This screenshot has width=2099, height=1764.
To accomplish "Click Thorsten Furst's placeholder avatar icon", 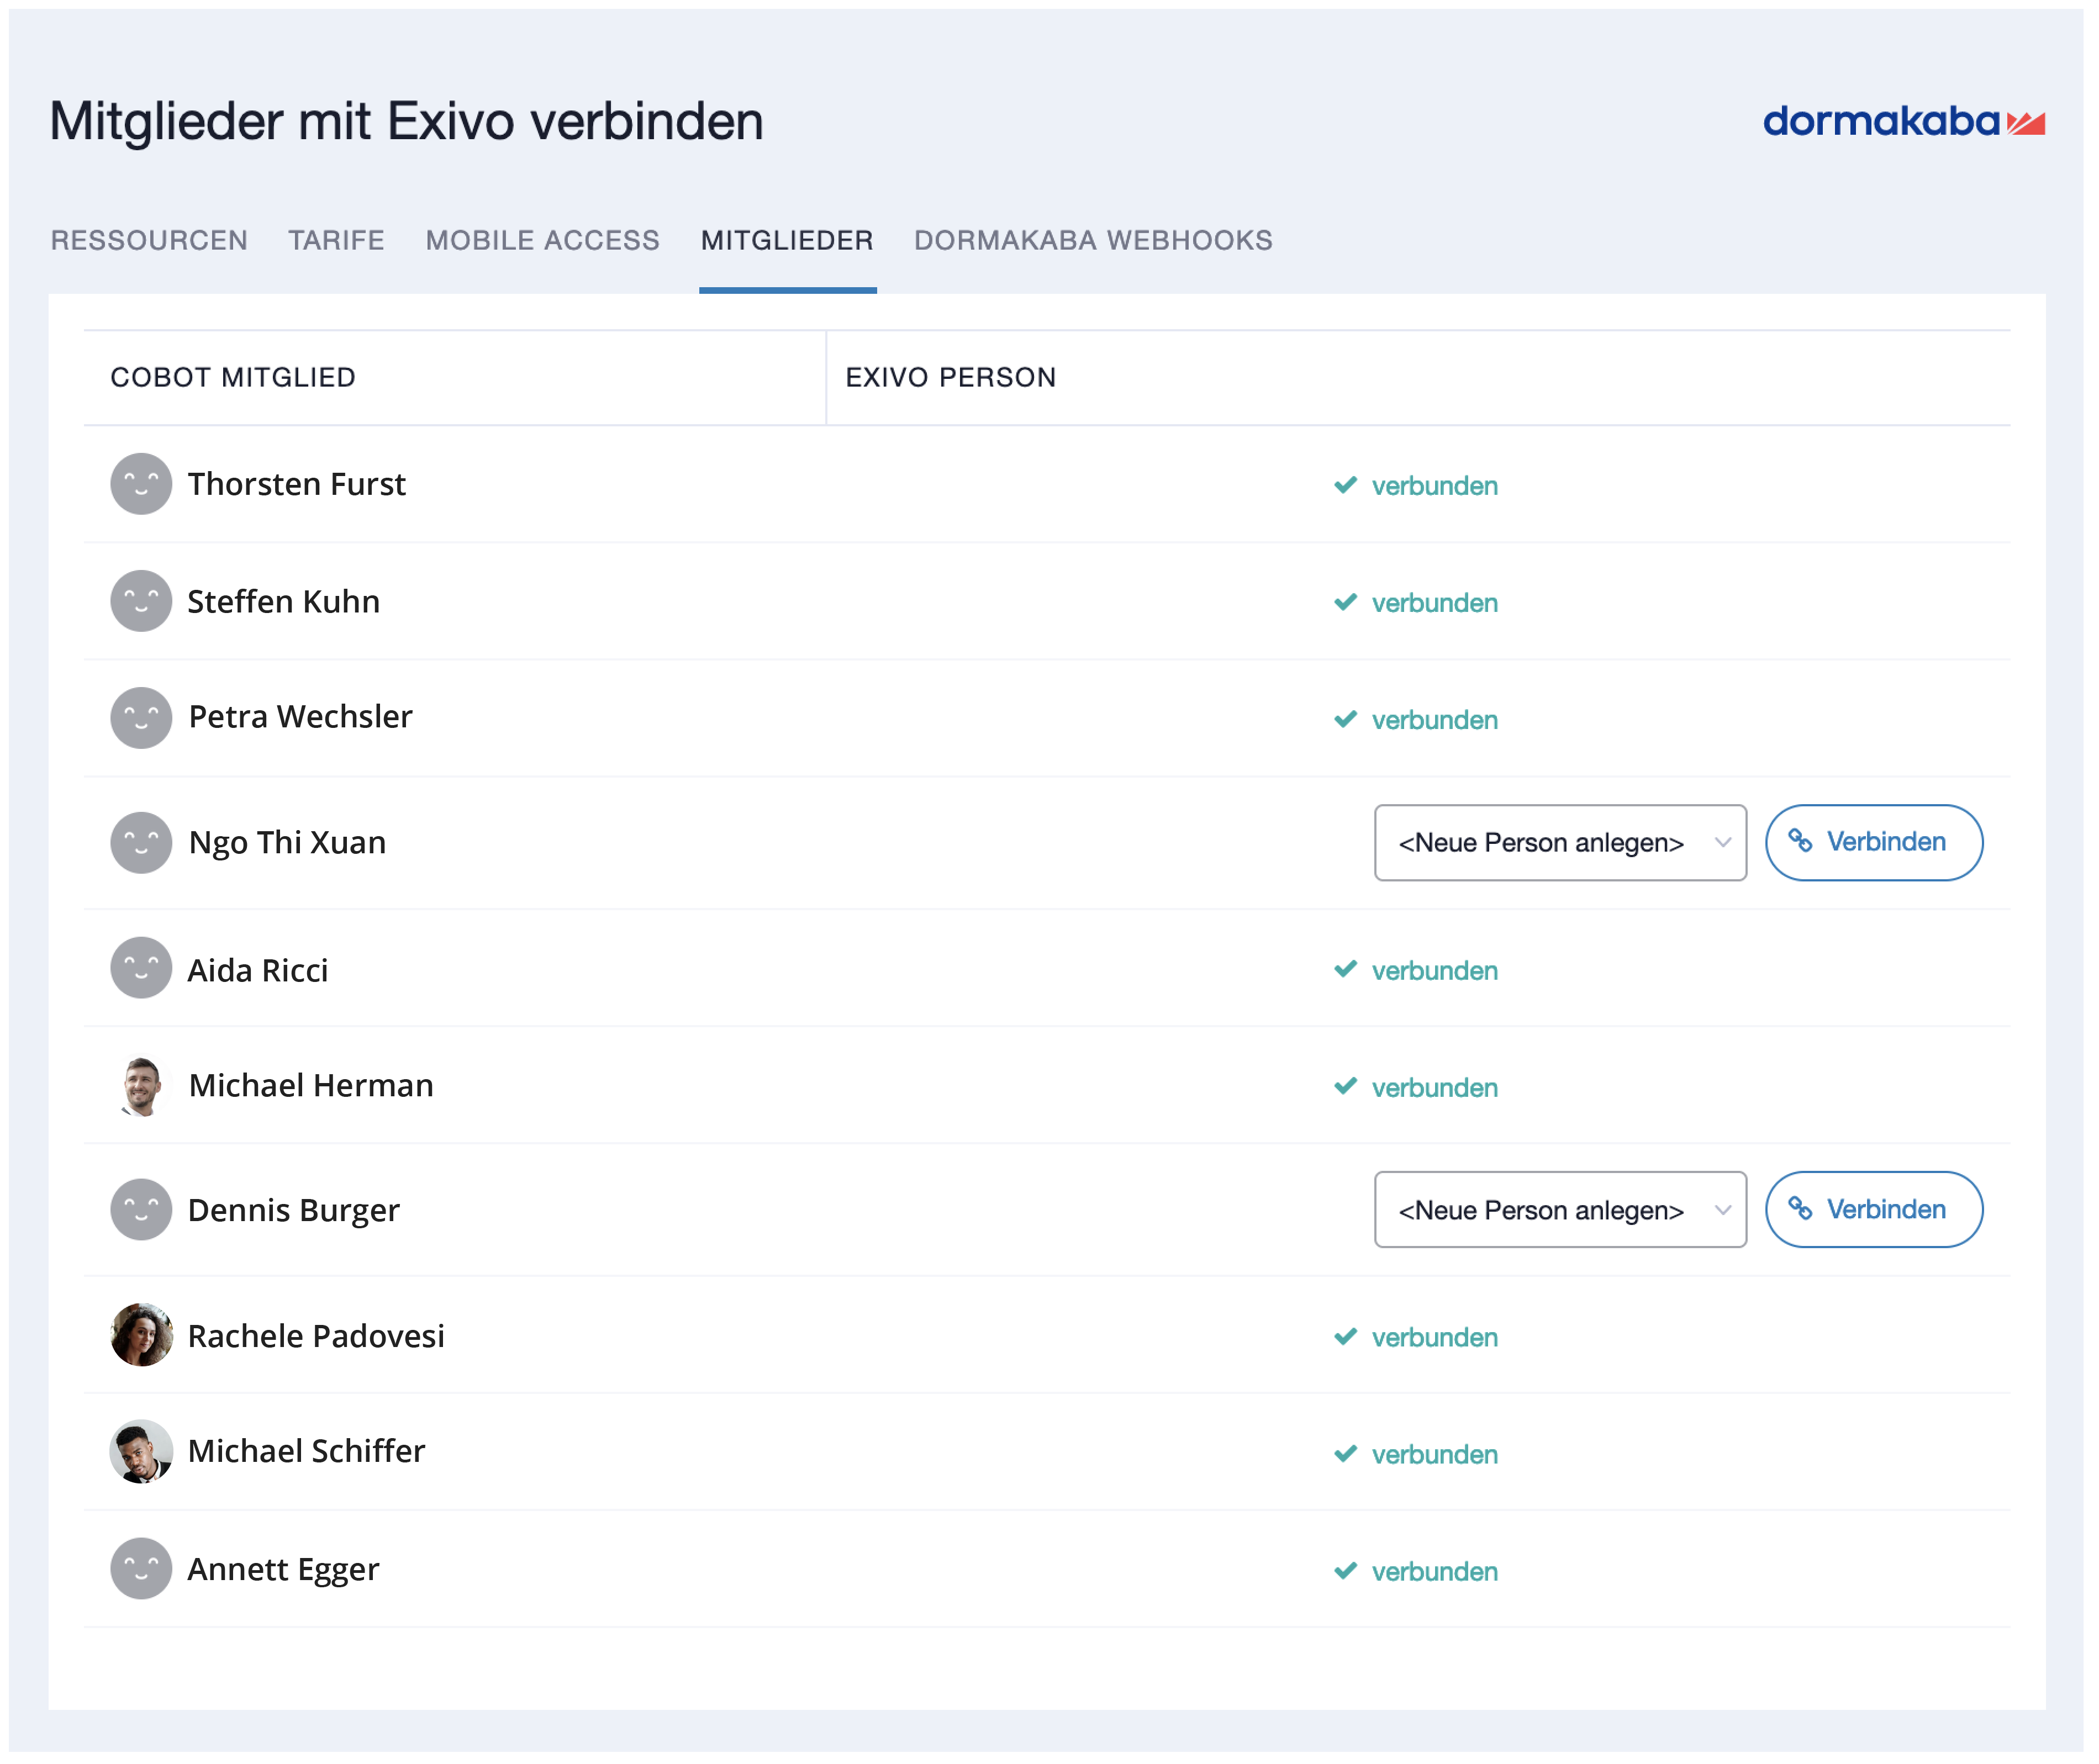I will click(x=141, y=484).
